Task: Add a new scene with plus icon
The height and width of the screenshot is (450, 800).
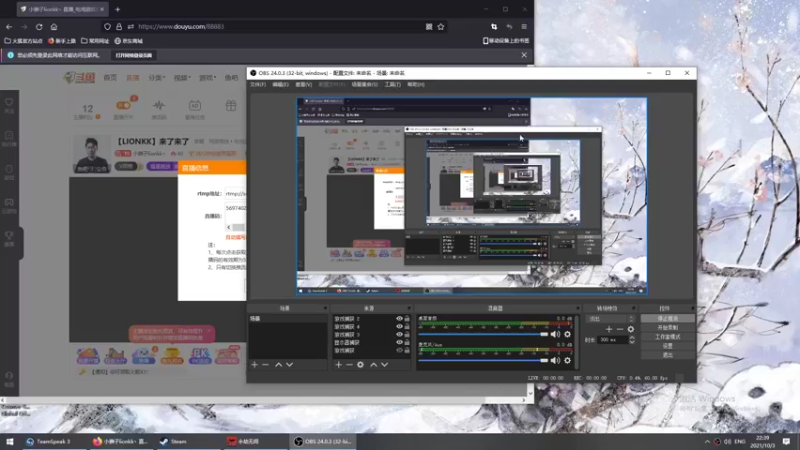Action: [255, 365]
